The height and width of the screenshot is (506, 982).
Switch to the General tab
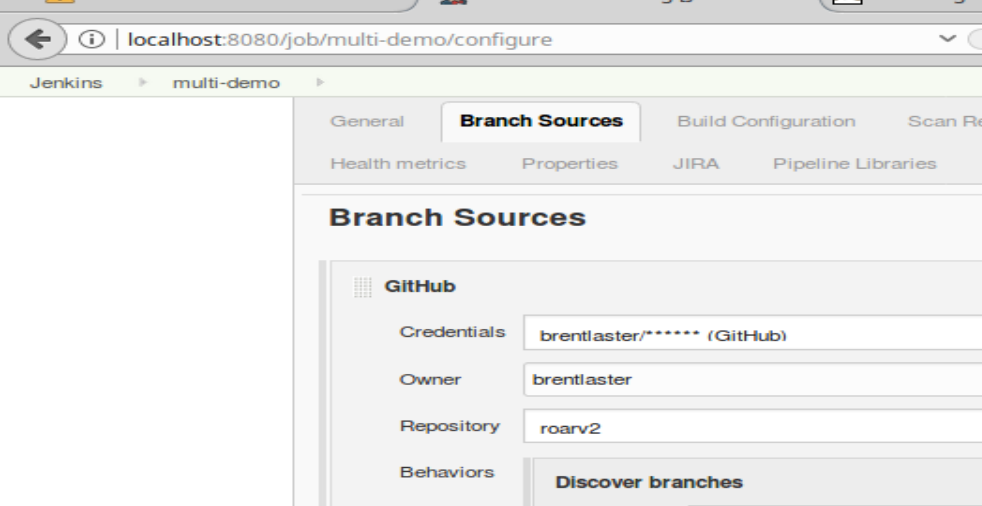[366, 122]
